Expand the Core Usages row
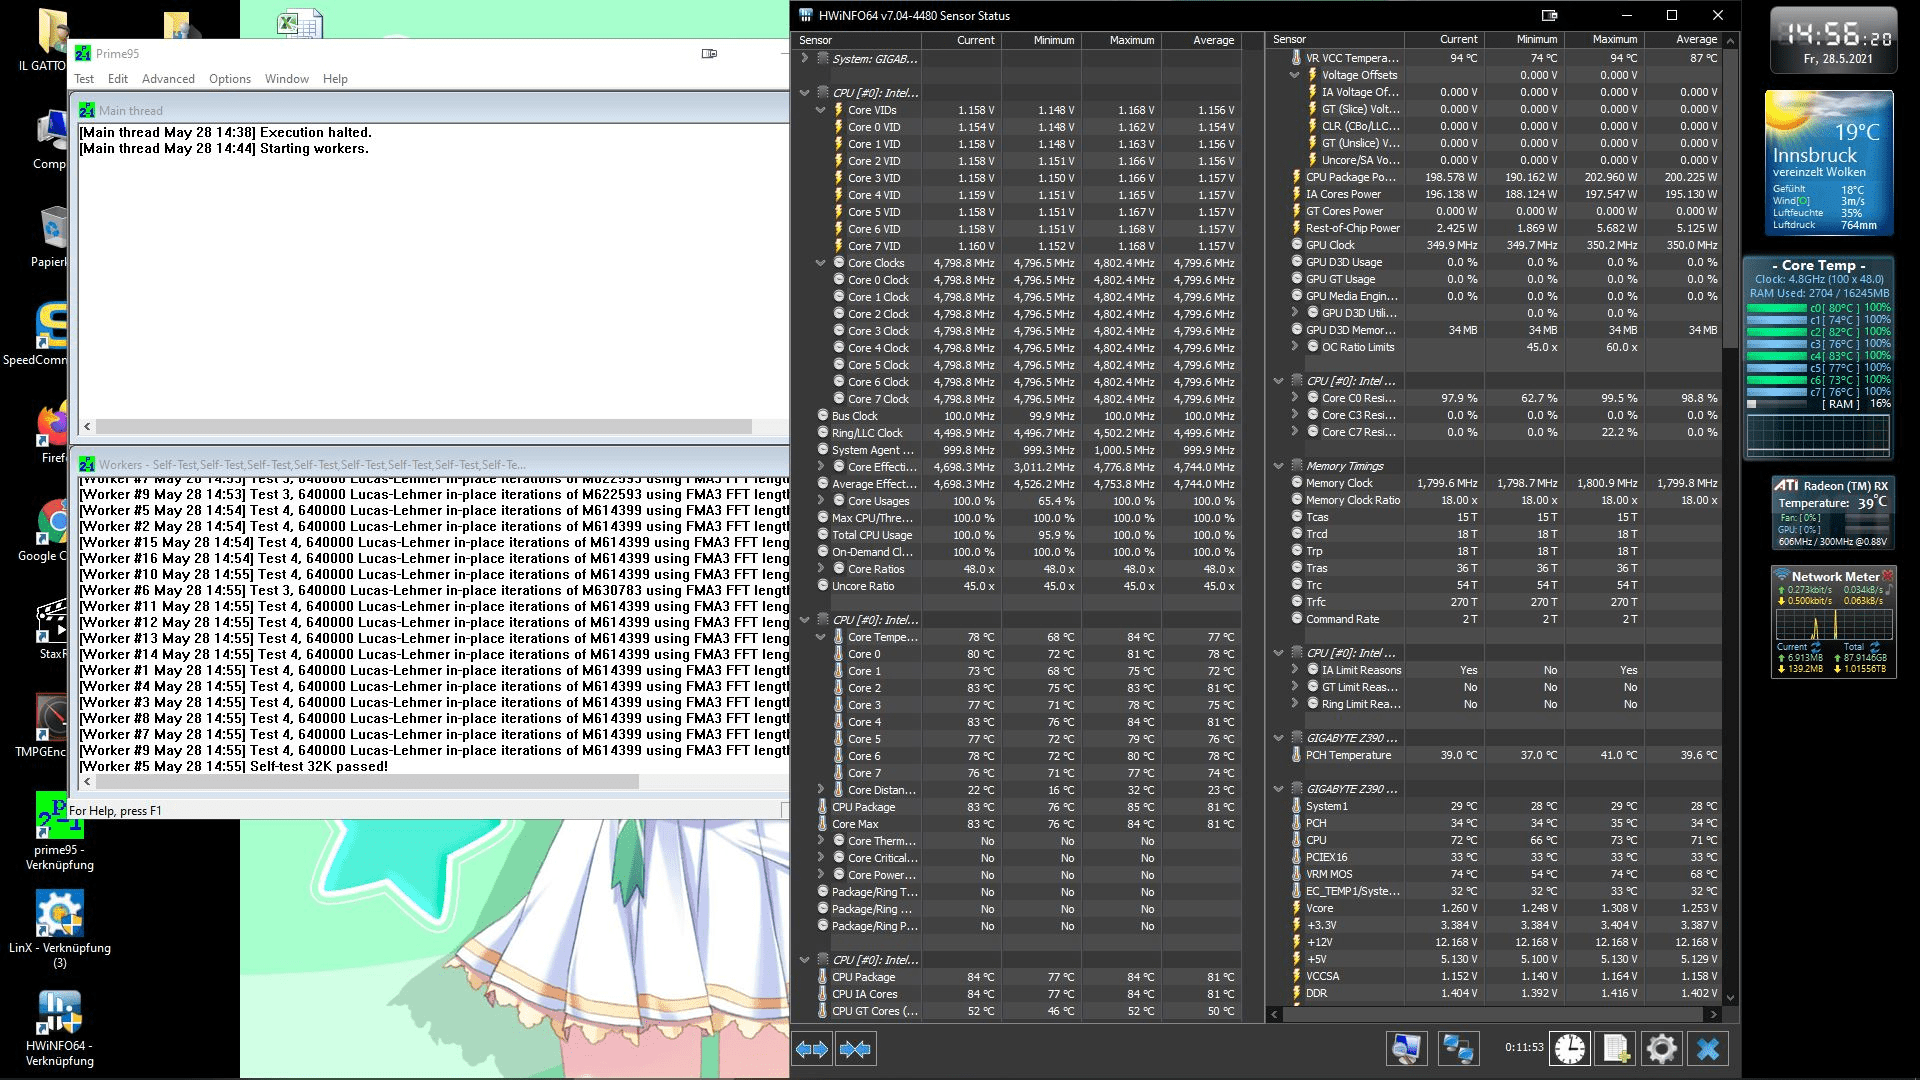 820,501
